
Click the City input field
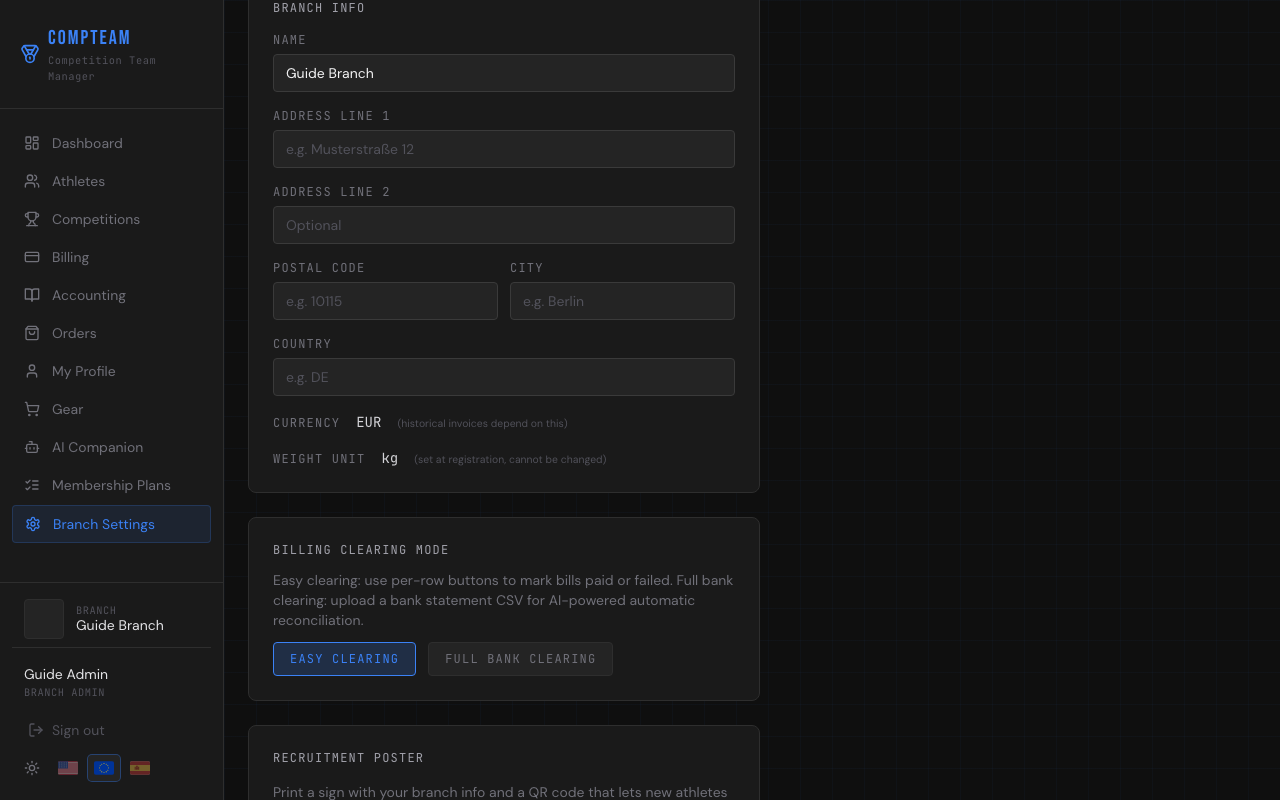tap(622, 301)
